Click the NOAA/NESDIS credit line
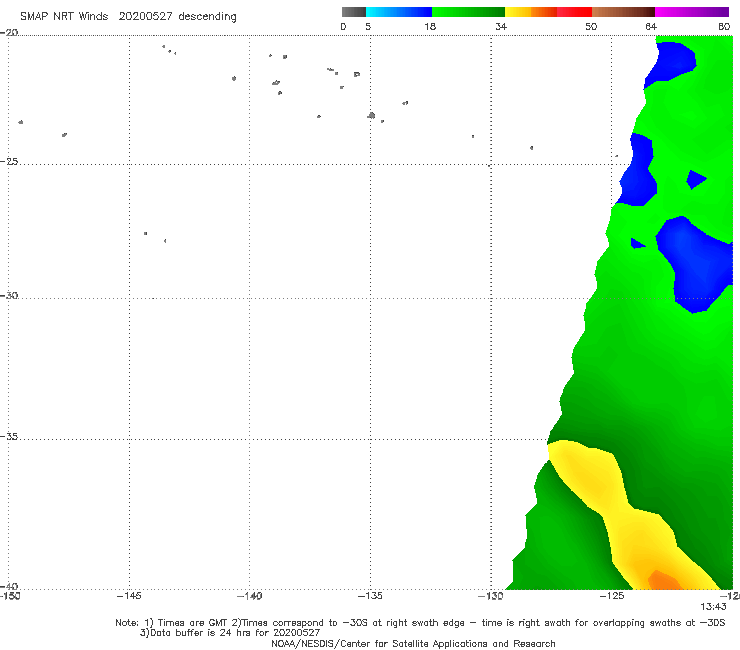Image resolution: width=740 pixels, height=650 pixels. [x=413, y=644]
